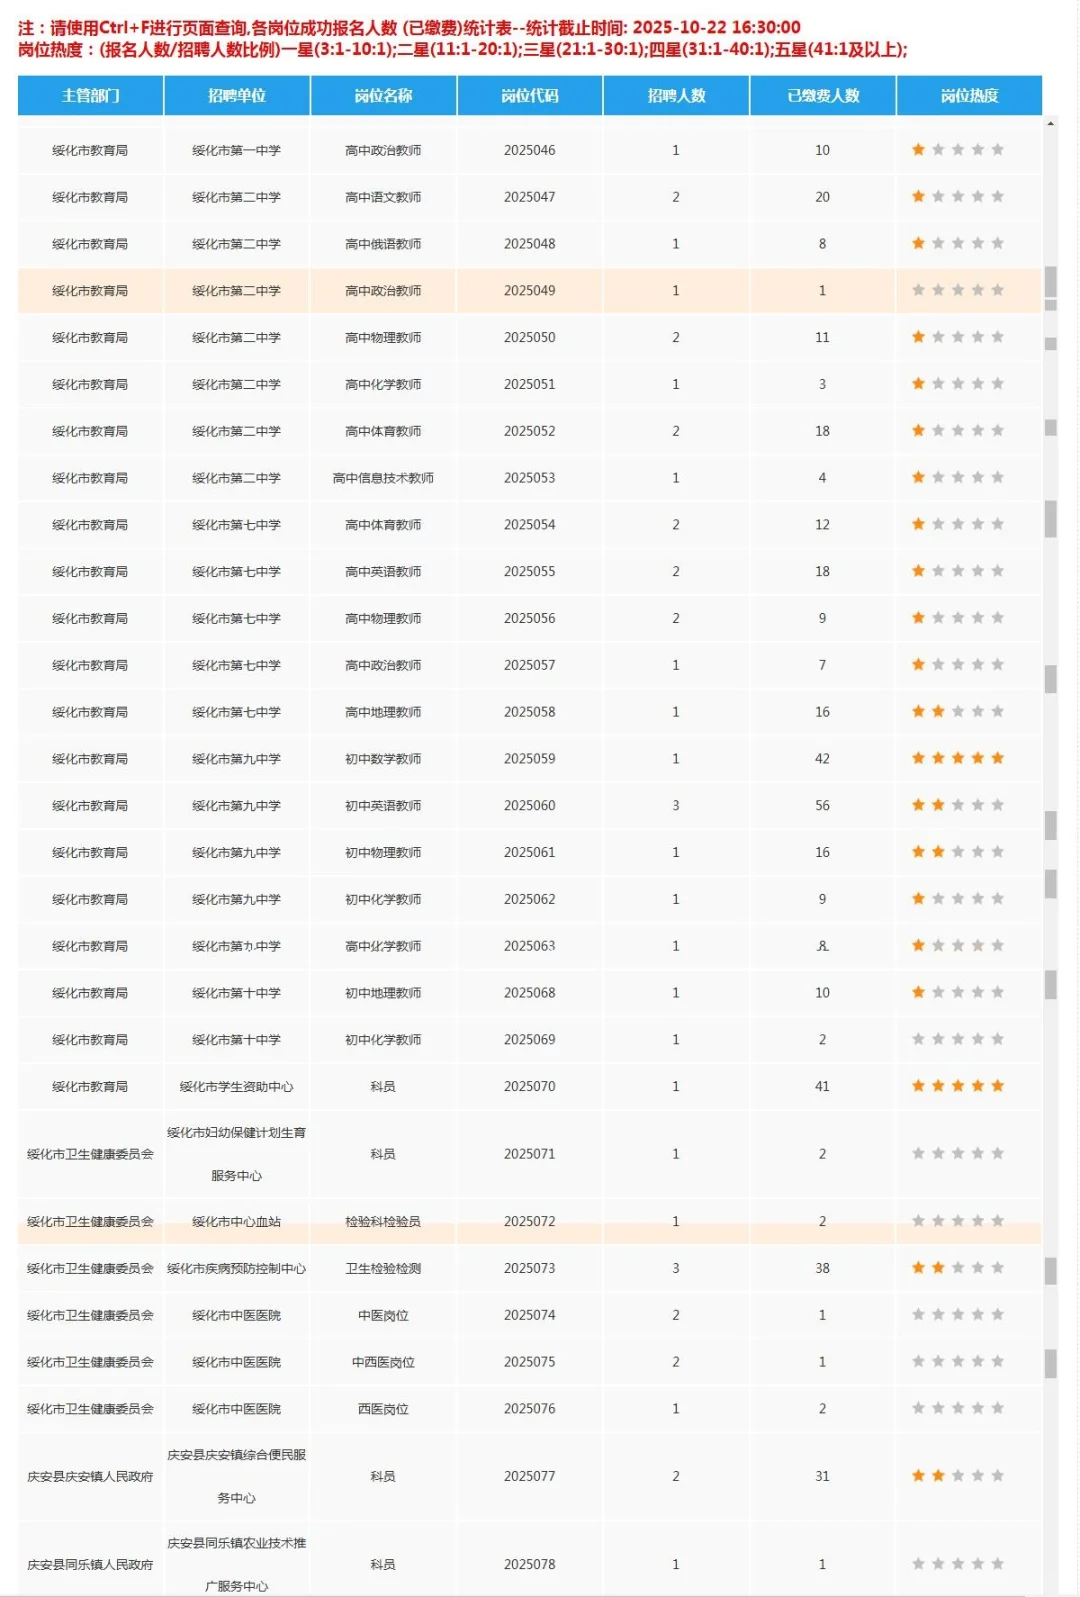Screen dimensions: 1080x1597
Task: Click the 岗位热度 column header
Action: (969, 96)
